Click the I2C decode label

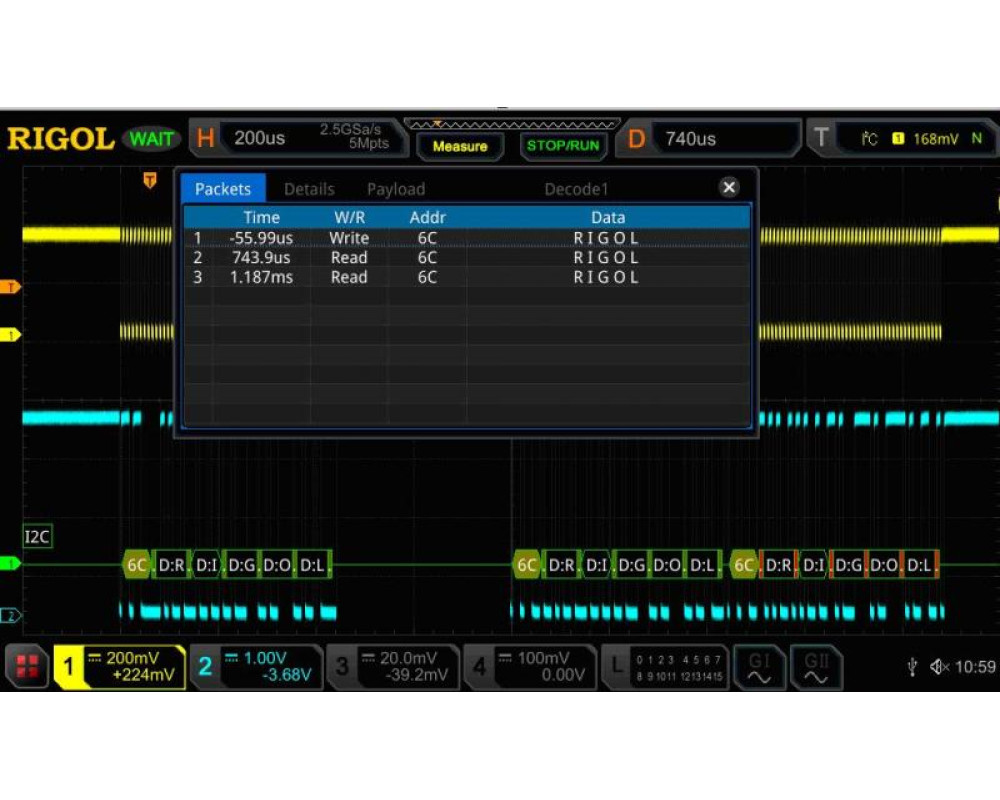[37, 537]
